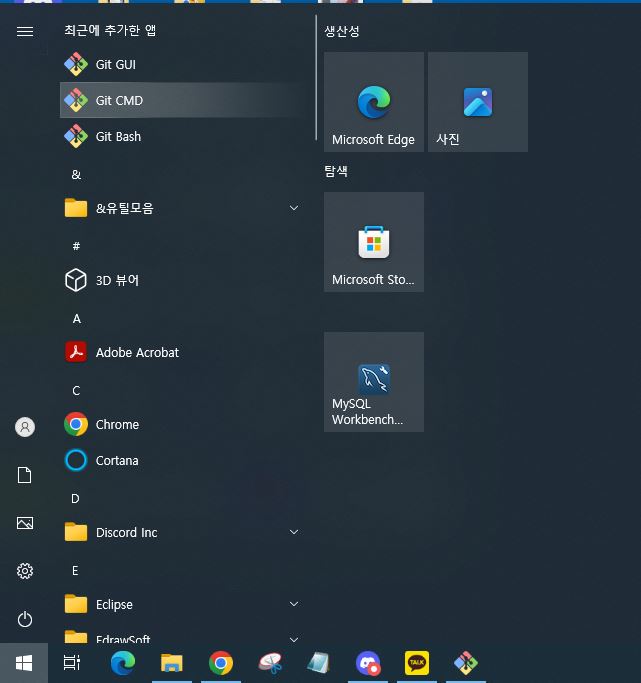Launch the 3D 뷰어 app
Image resolution: width=641 pixels, height=683 pixels.
click(x=183, y=280)
